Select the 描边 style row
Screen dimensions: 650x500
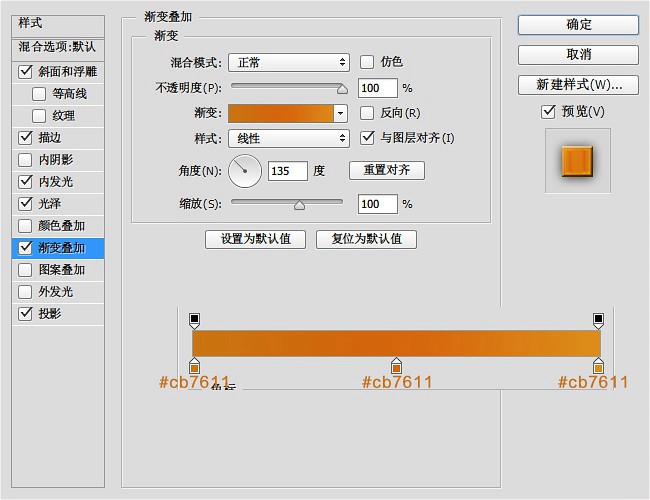pos(58,138)
